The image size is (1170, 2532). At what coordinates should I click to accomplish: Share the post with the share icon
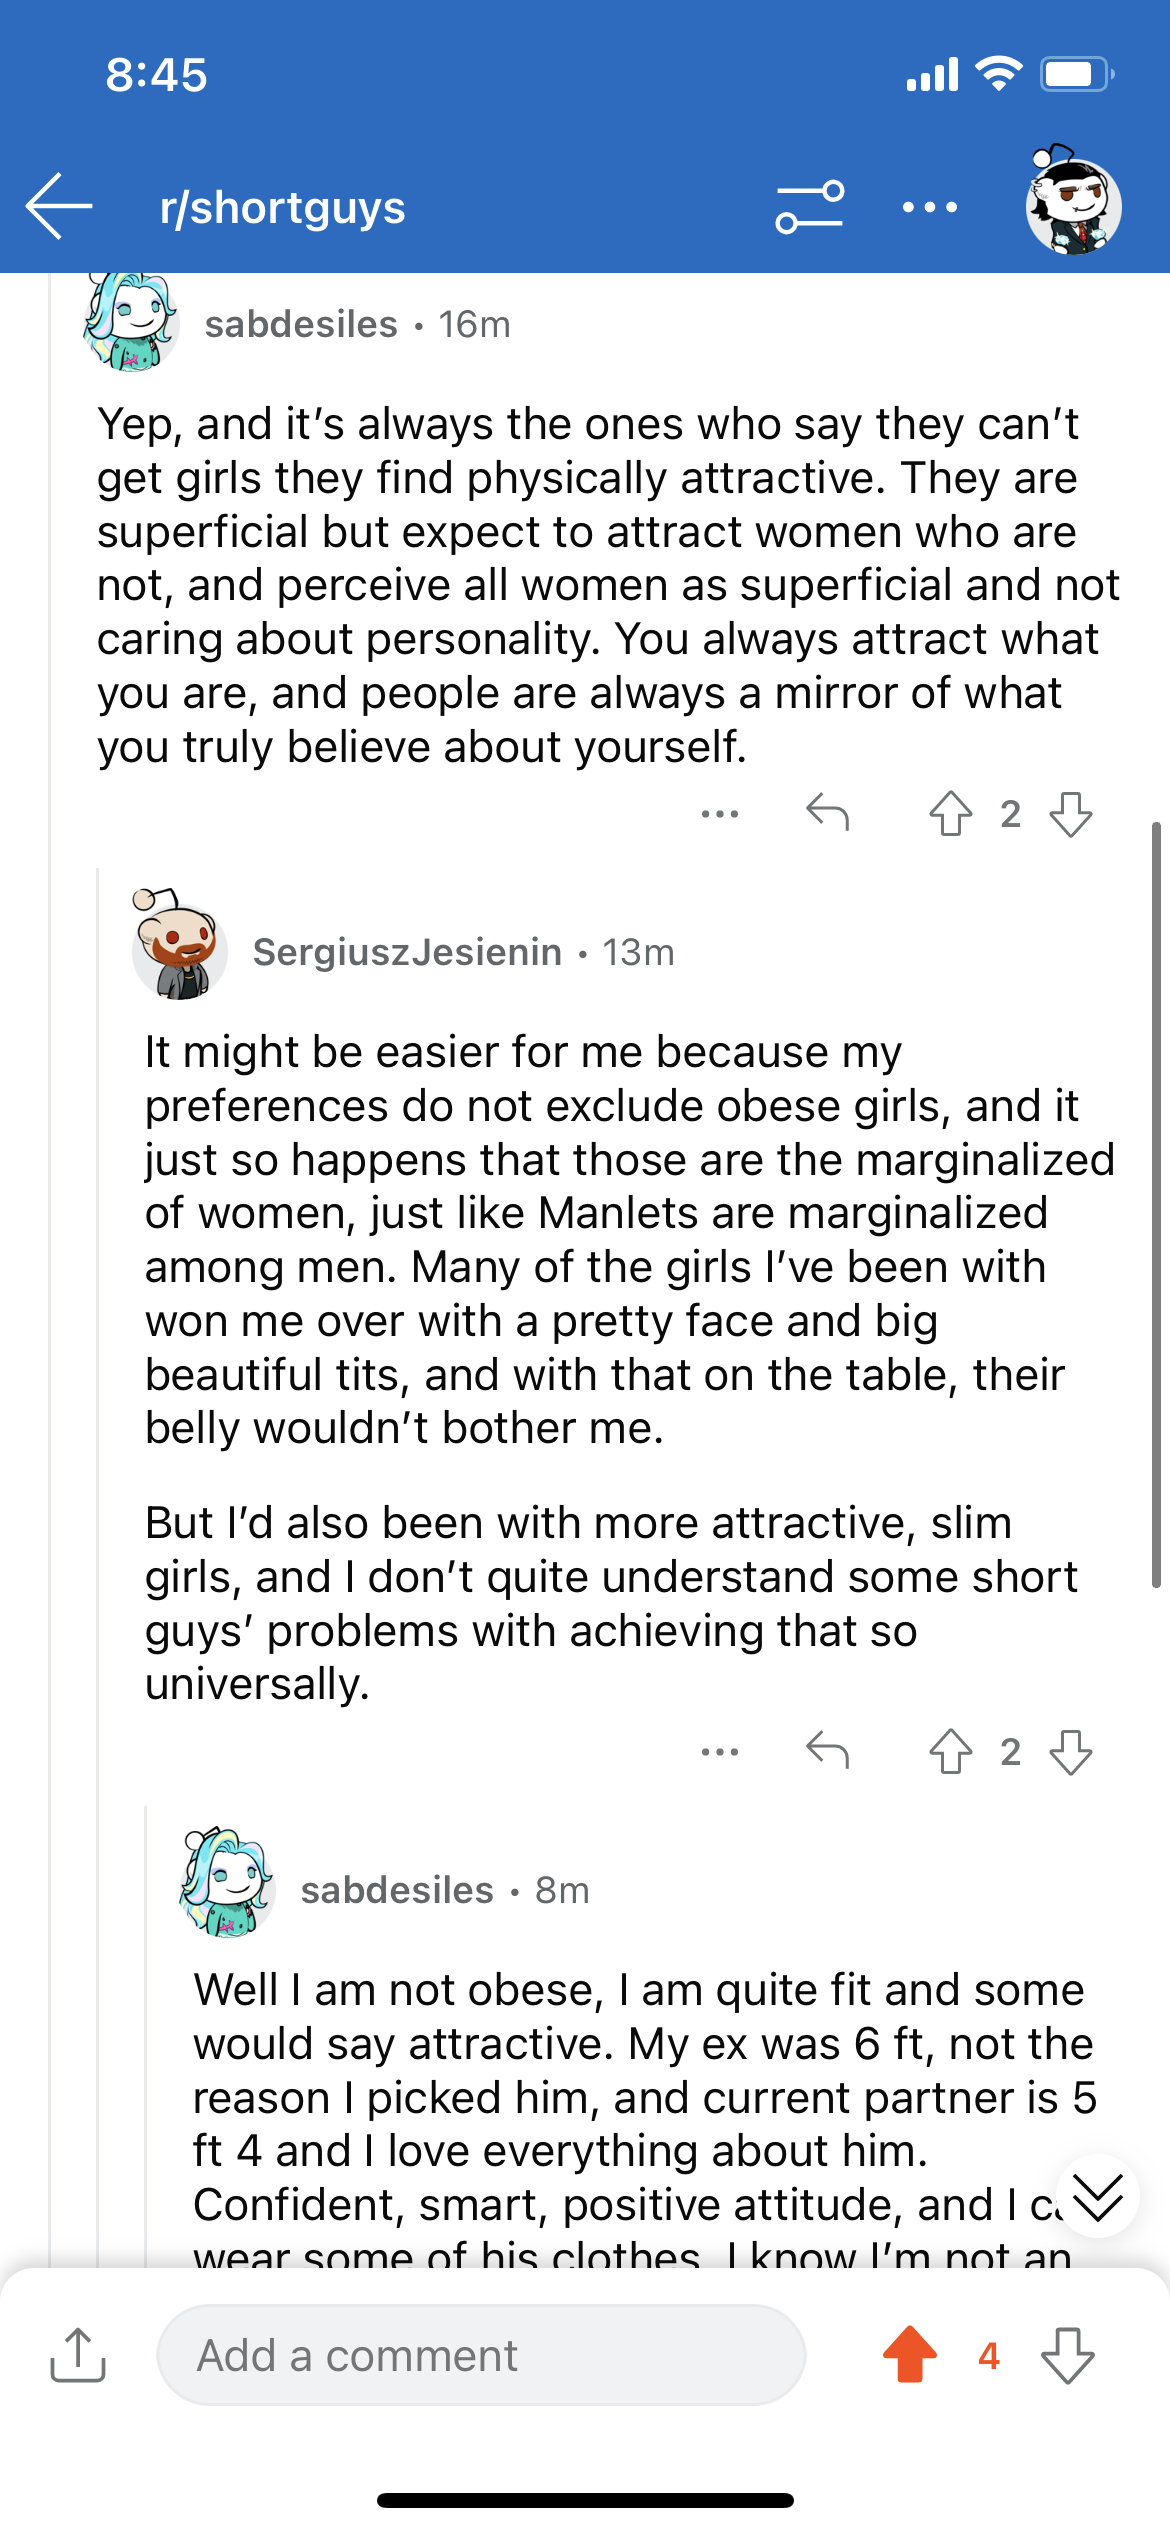pos(78,2355)
